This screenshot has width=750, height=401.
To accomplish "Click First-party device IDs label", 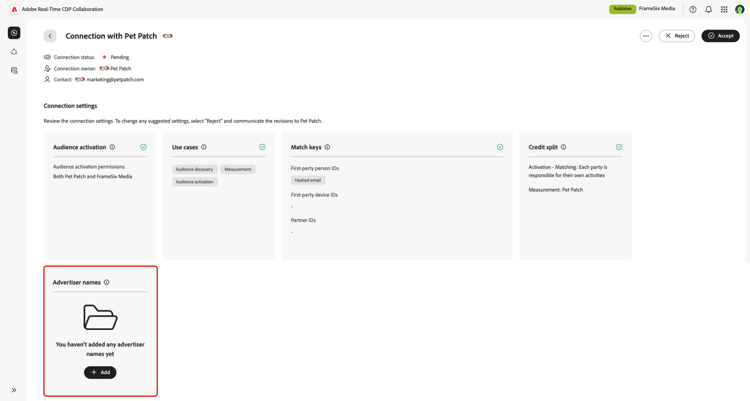I will point(314,195).
